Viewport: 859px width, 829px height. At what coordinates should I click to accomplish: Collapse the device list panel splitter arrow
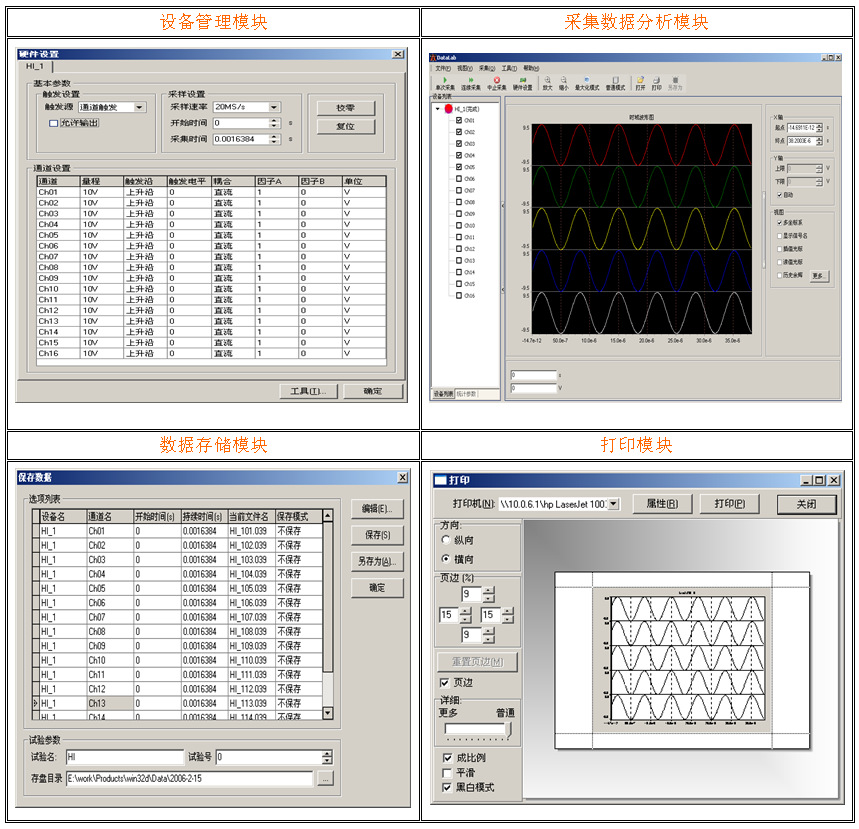click(x=503, y=205)
